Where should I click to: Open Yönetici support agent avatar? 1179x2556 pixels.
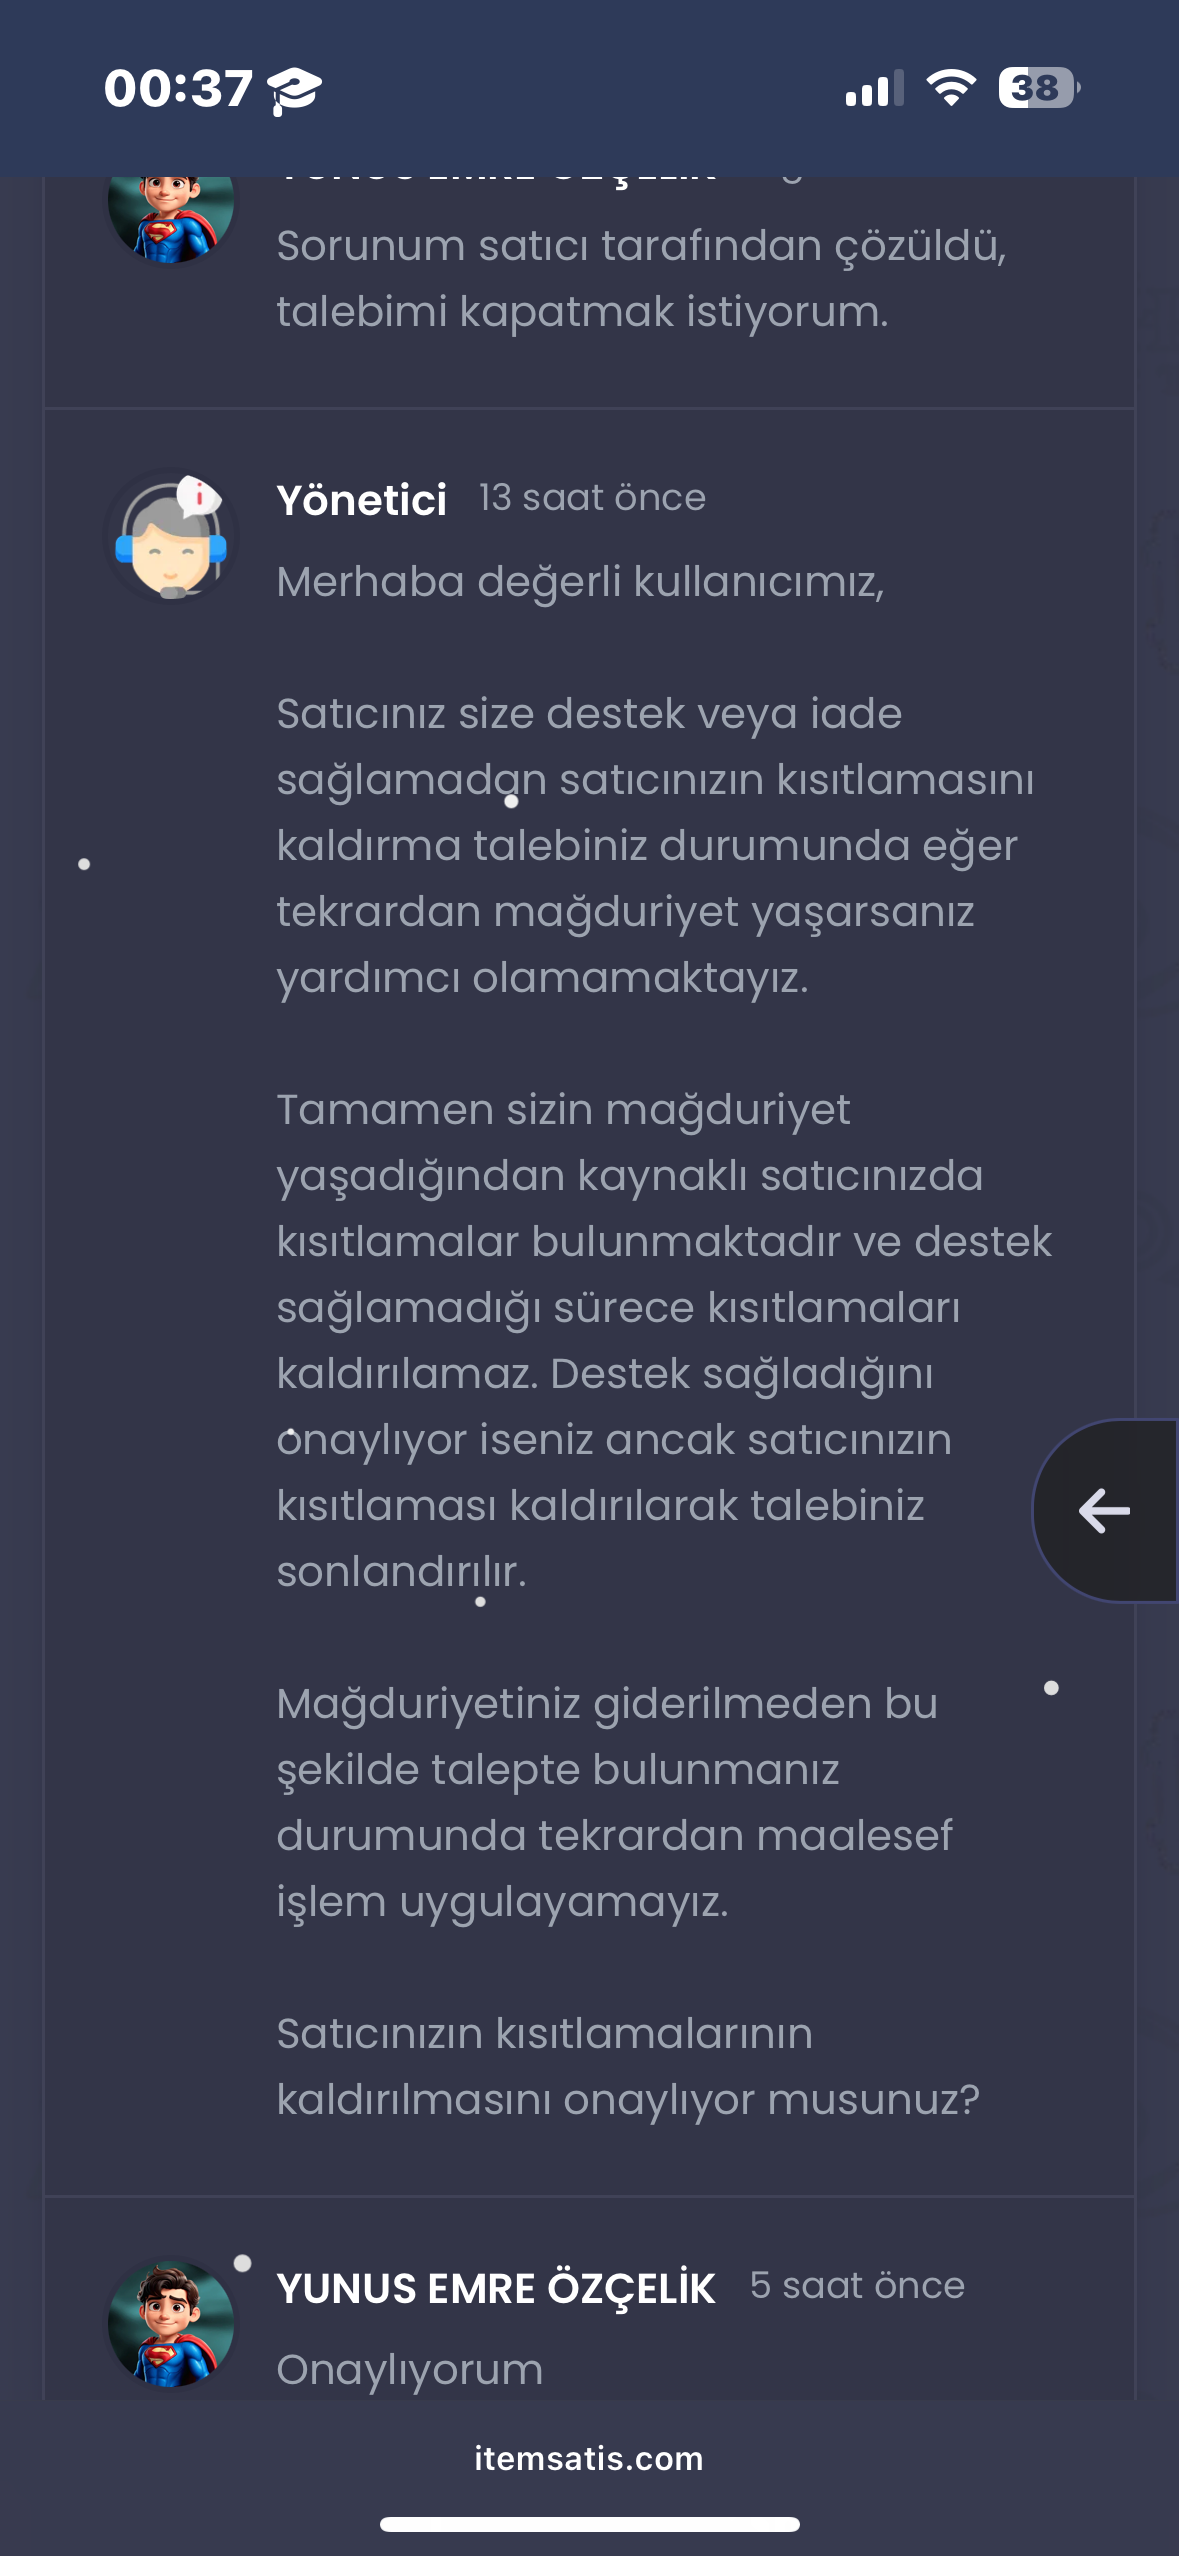click(x=171, y=537)
